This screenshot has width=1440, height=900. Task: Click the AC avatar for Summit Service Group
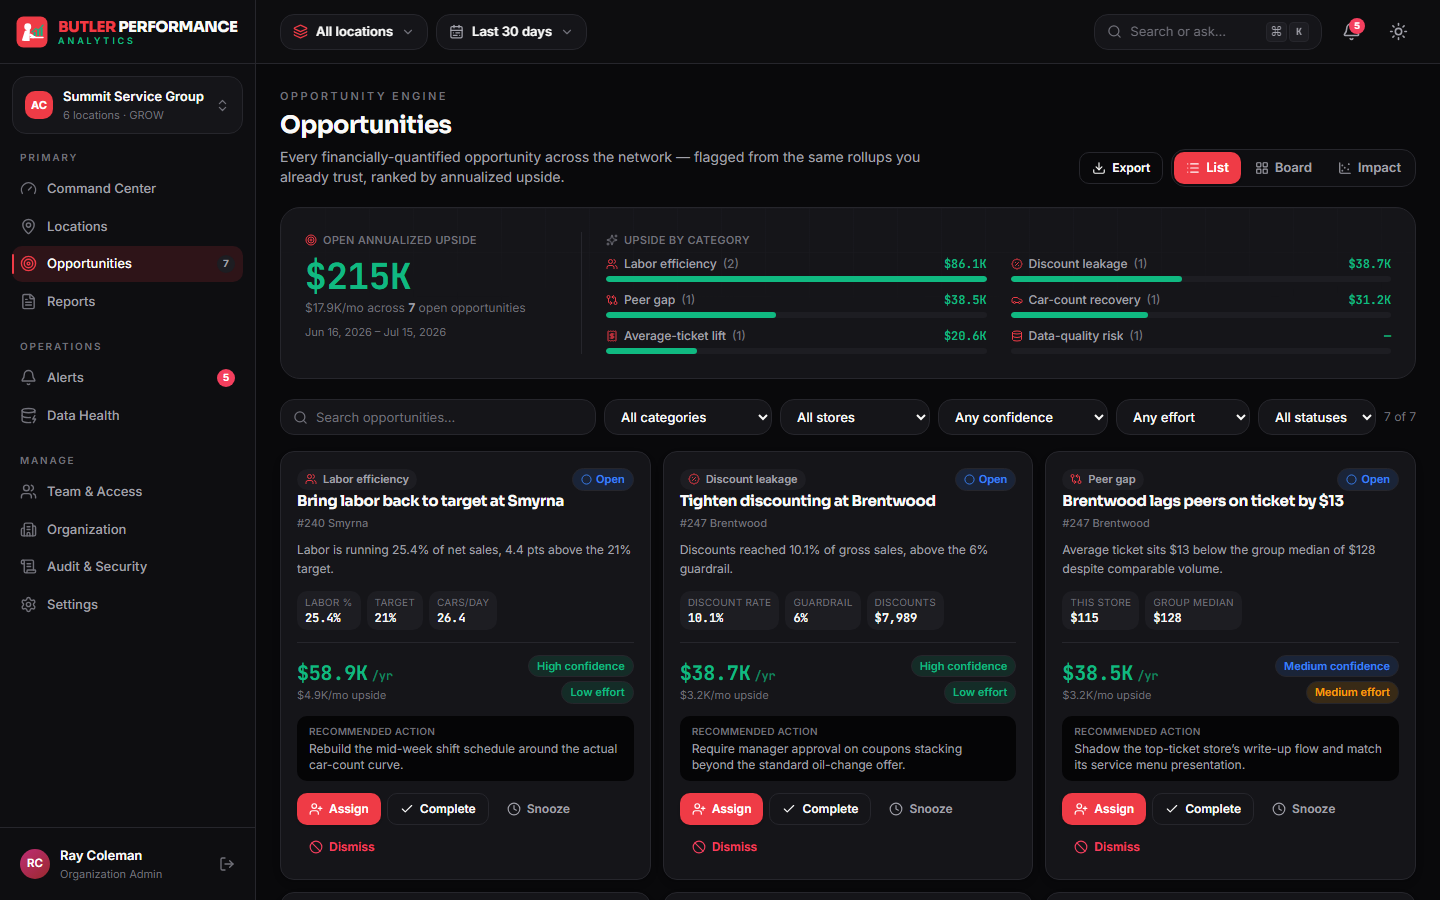point(39,105)
